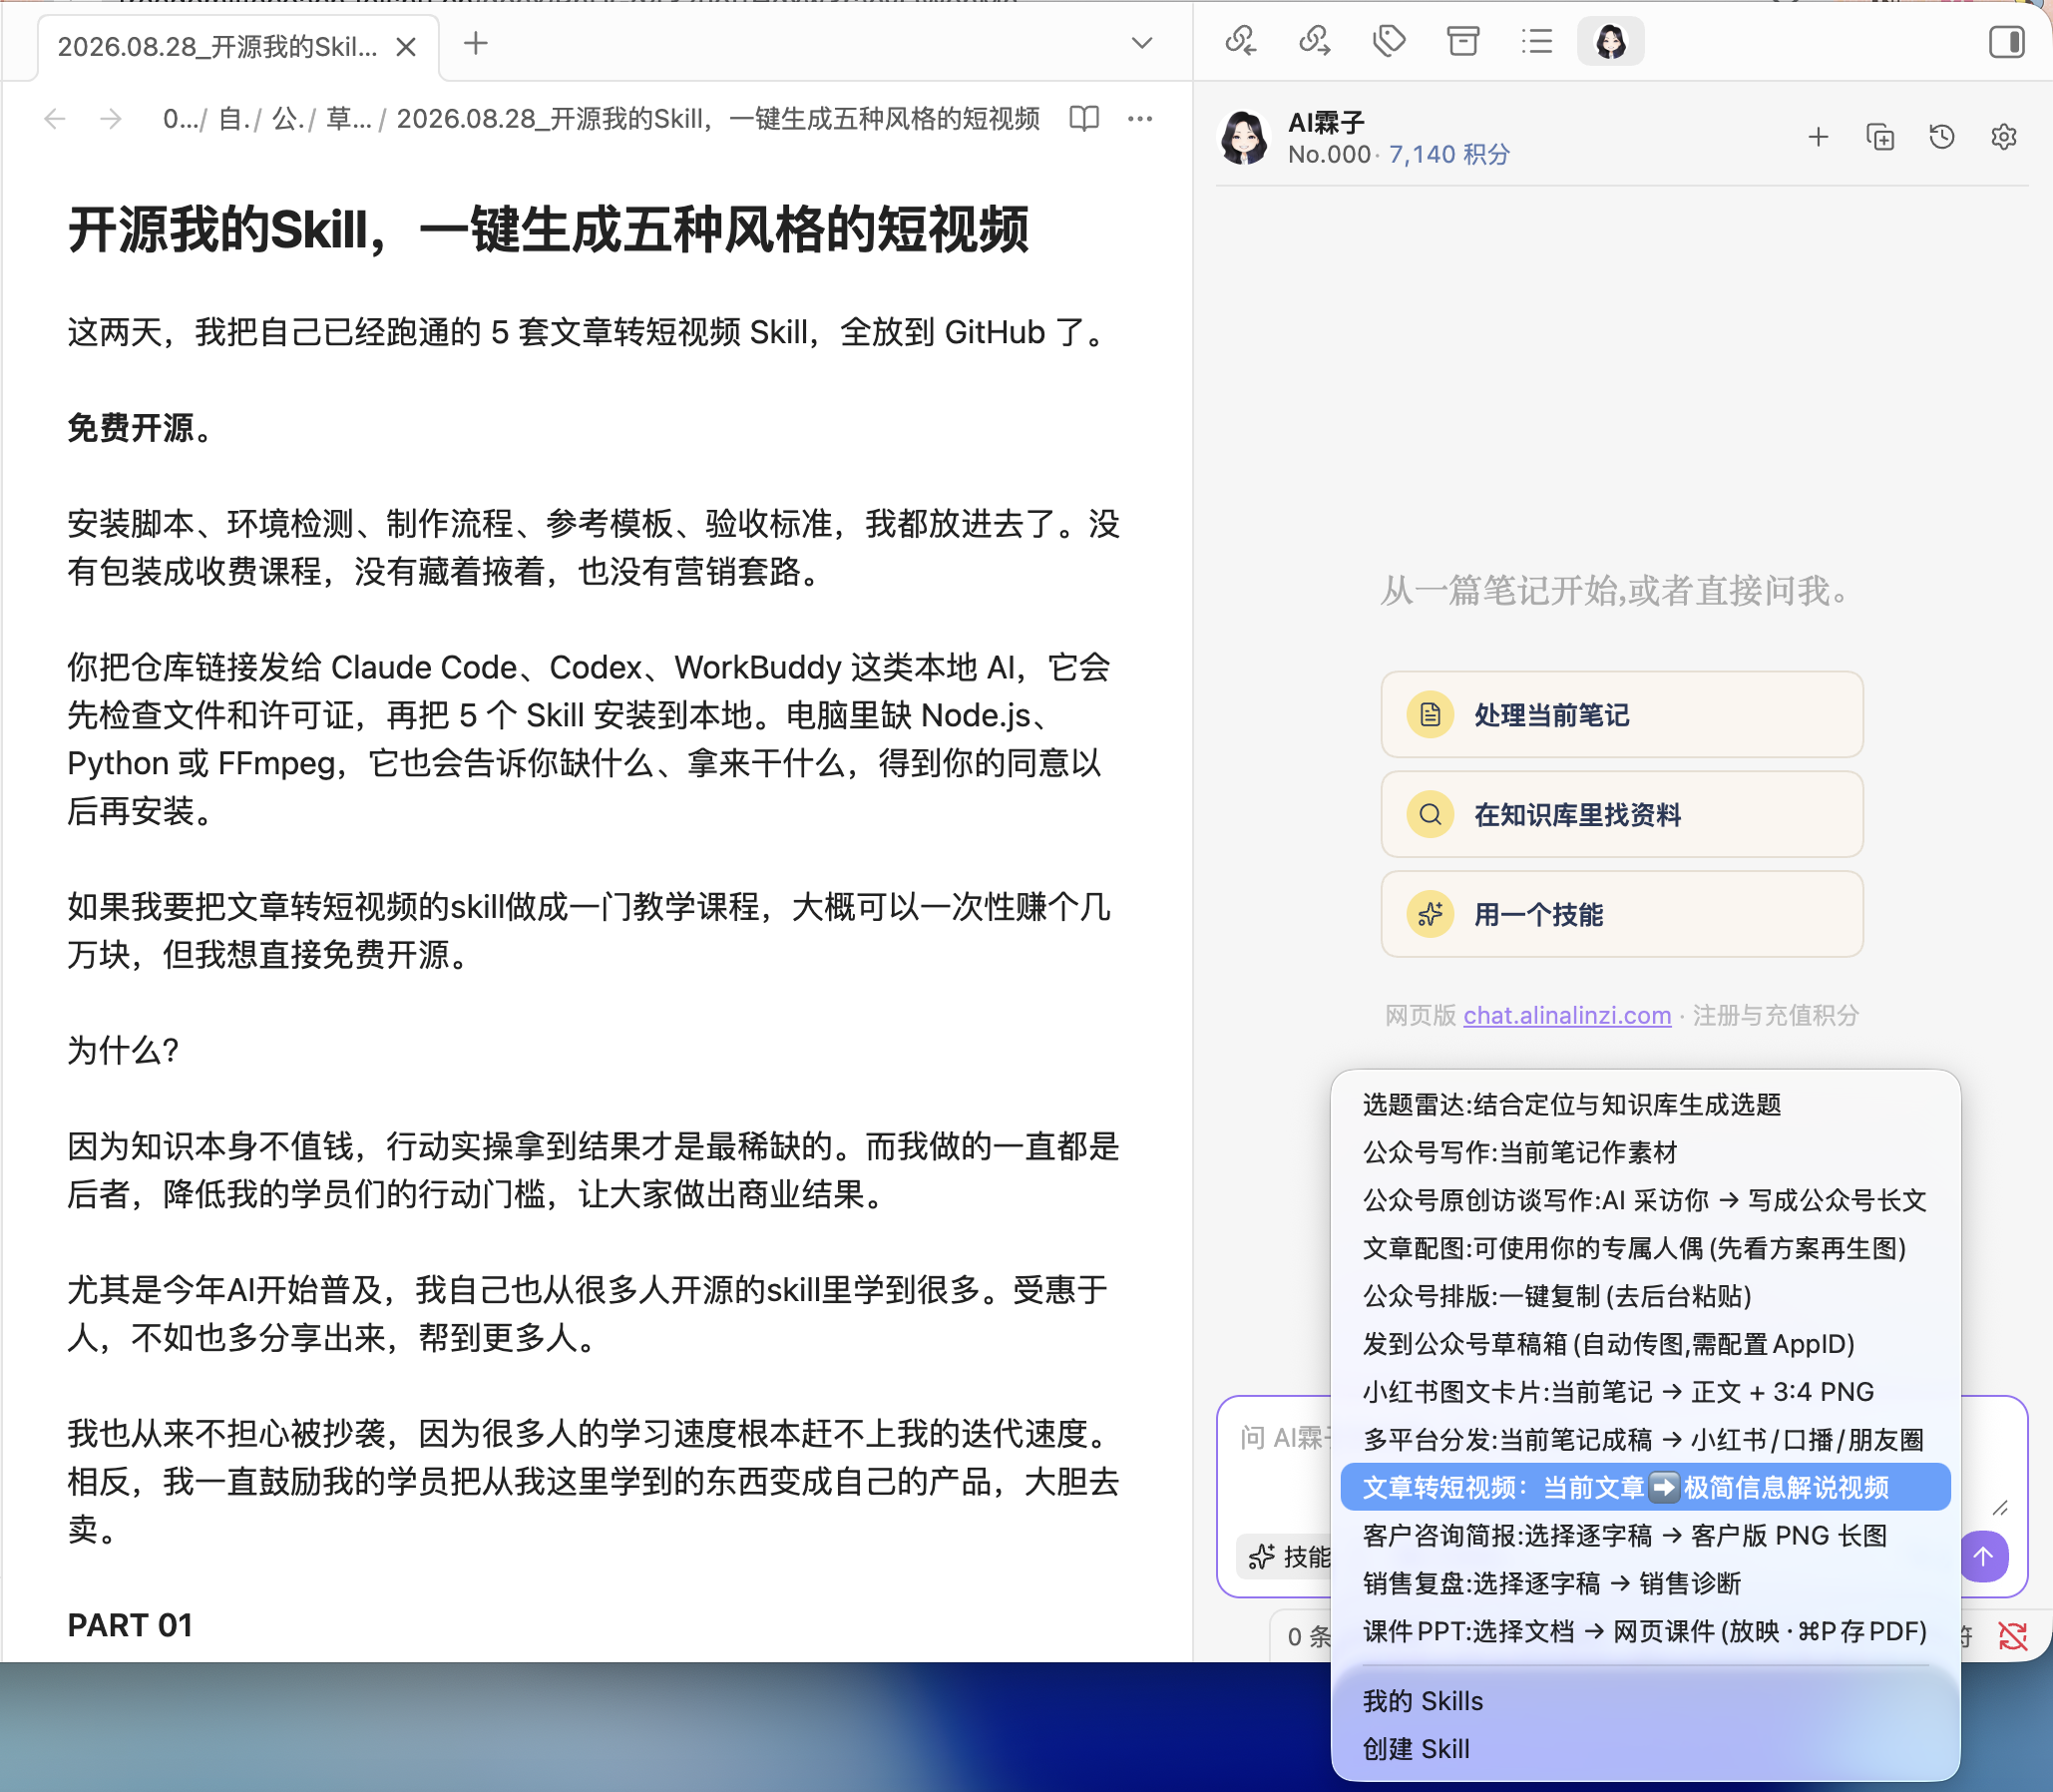The width and height of the screenshot is (2053, 1792).
Task: Navigate forward with right arrow
Action: [x=111, y=119]
